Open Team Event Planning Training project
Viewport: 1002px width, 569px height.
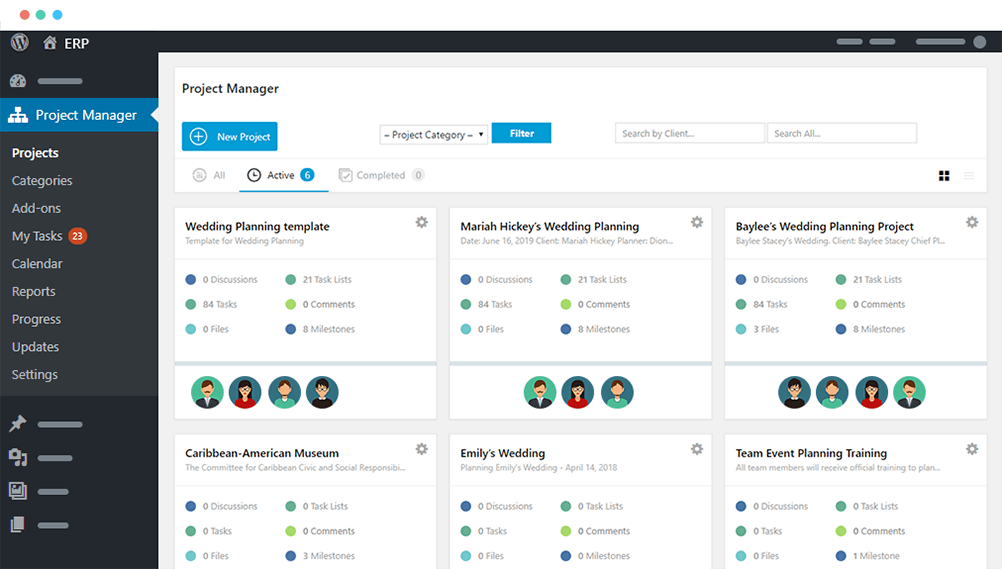coord(811,453)
